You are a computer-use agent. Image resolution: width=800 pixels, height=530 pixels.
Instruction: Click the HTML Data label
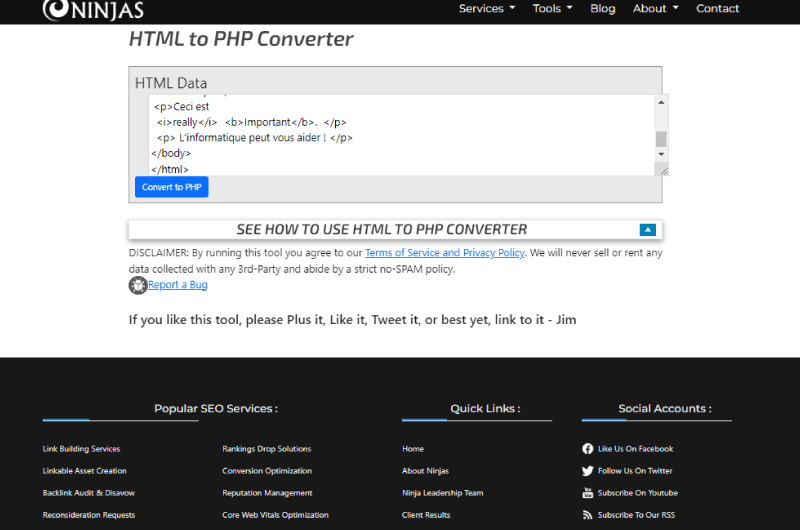(171, 83)
